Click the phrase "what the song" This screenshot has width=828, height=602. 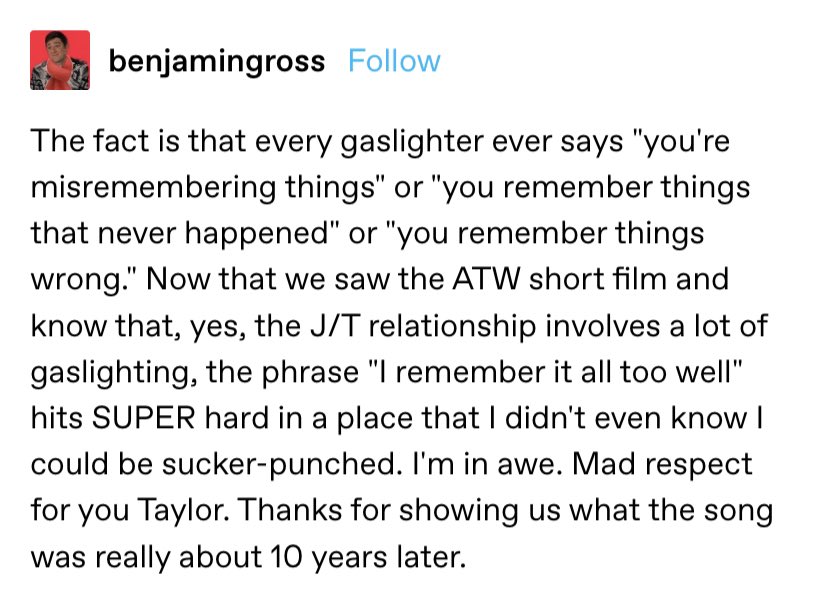coord(671,511)
